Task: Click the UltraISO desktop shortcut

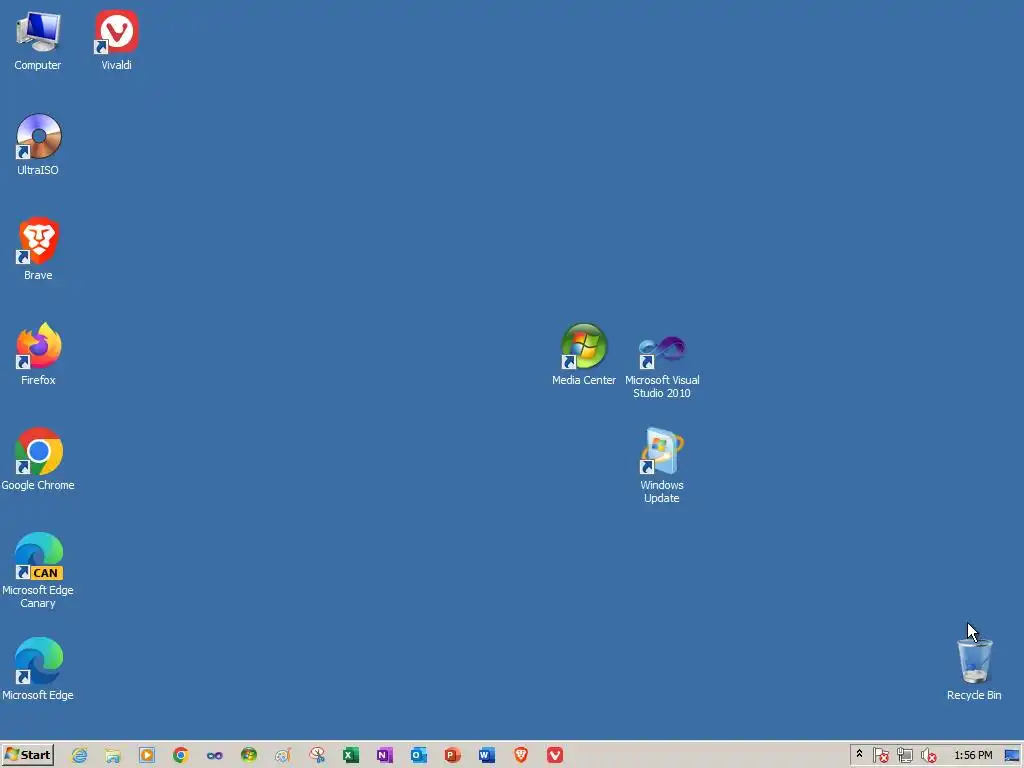Action: tap(38, 145)
